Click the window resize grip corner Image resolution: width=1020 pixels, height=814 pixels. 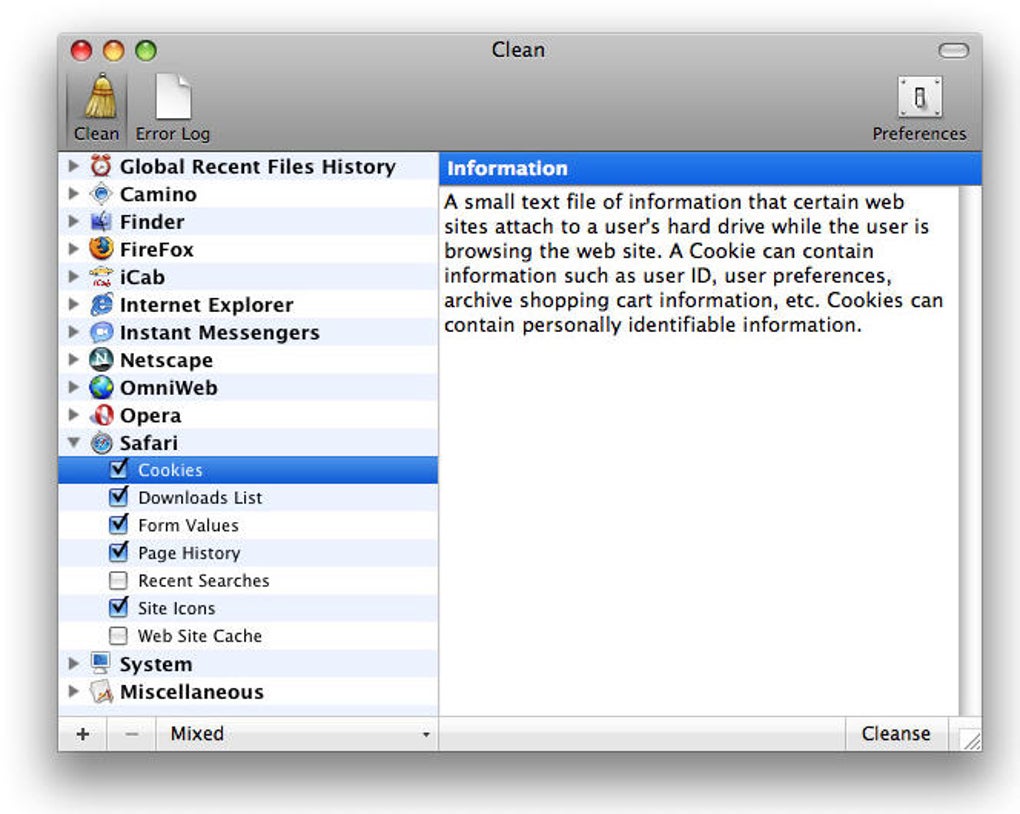[x=971, y=739]
